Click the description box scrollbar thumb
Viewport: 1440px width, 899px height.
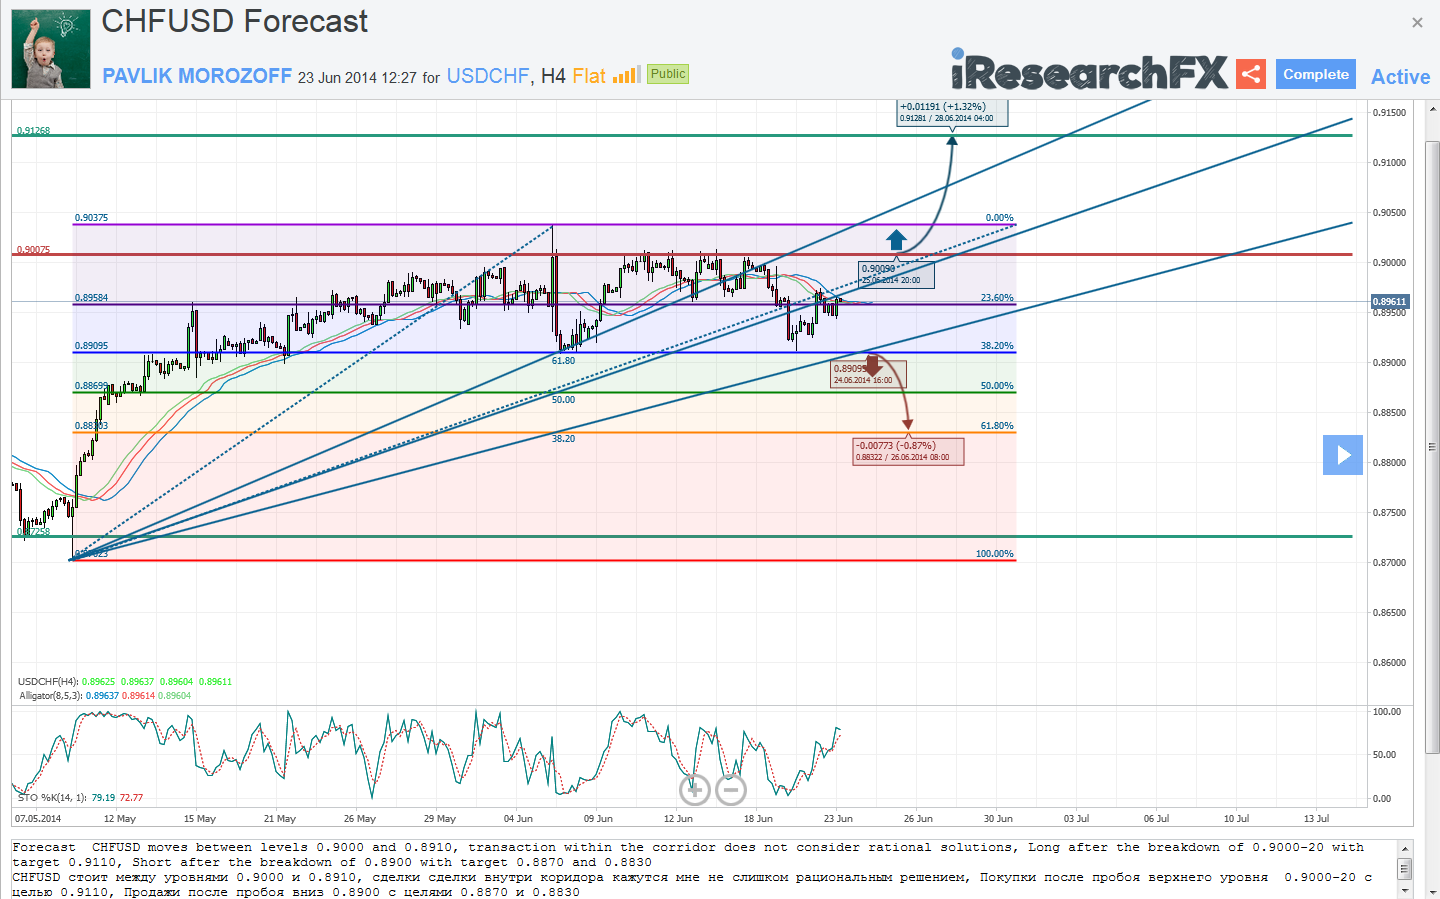click(x=1404, y=868)
